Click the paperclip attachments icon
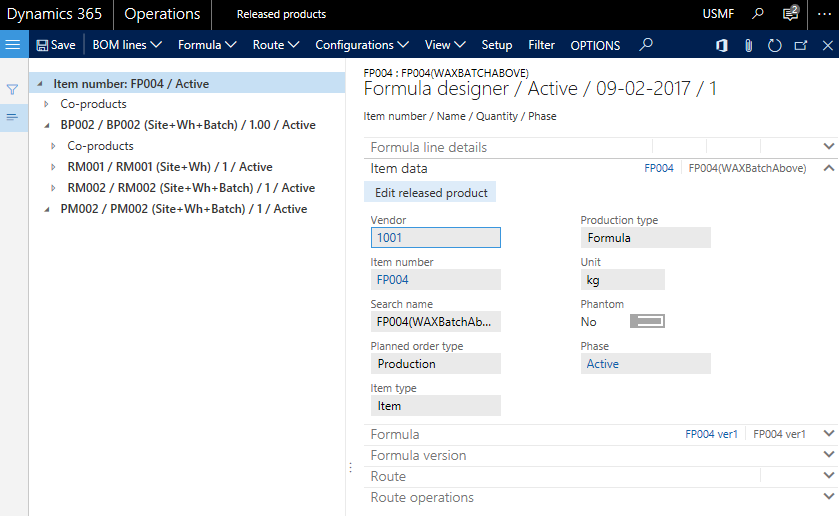The height and width of the screenshot is (516, 839). point(748,45)
